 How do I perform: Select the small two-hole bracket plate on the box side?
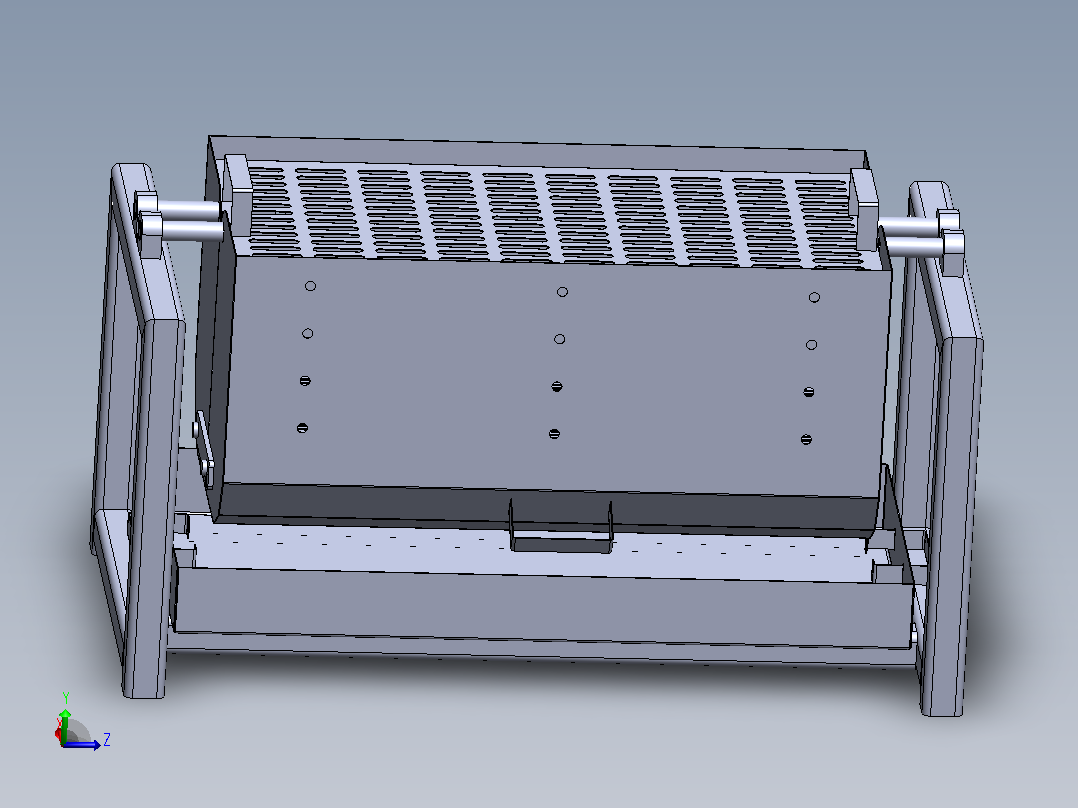(x=204, y=448)
